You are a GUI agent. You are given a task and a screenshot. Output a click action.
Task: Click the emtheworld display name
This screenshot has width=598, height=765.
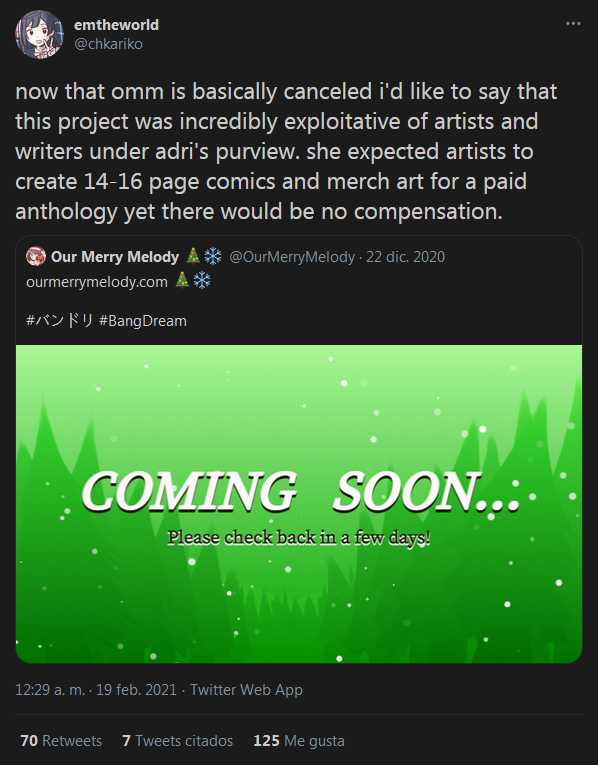[x=116, y=25]
